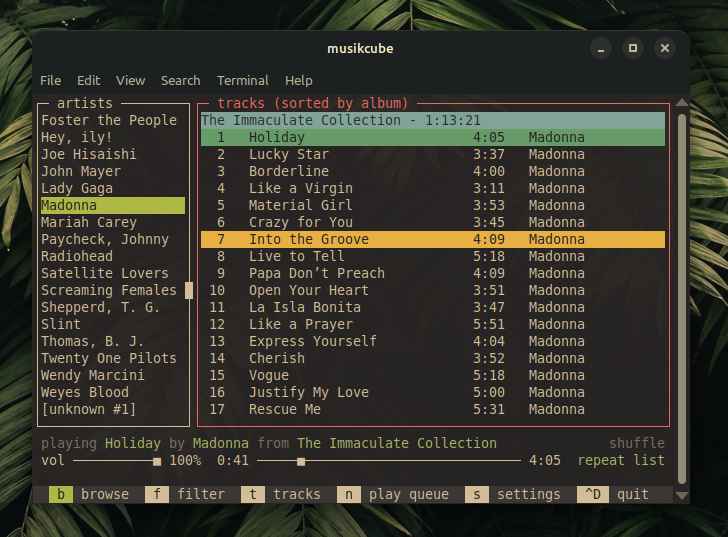Click 'tracks (sorted by album)' panel title
This screenshot has height=537, width=728.
pos(312,103)
